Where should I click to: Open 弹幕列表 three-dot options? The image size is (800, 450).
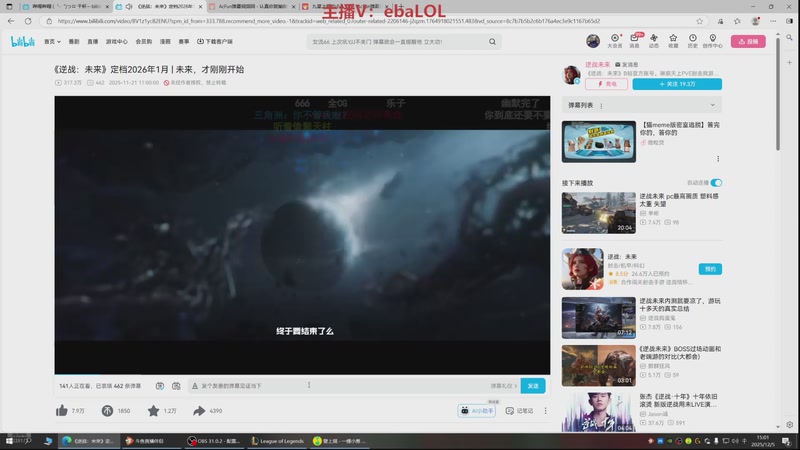click(601, 106)
